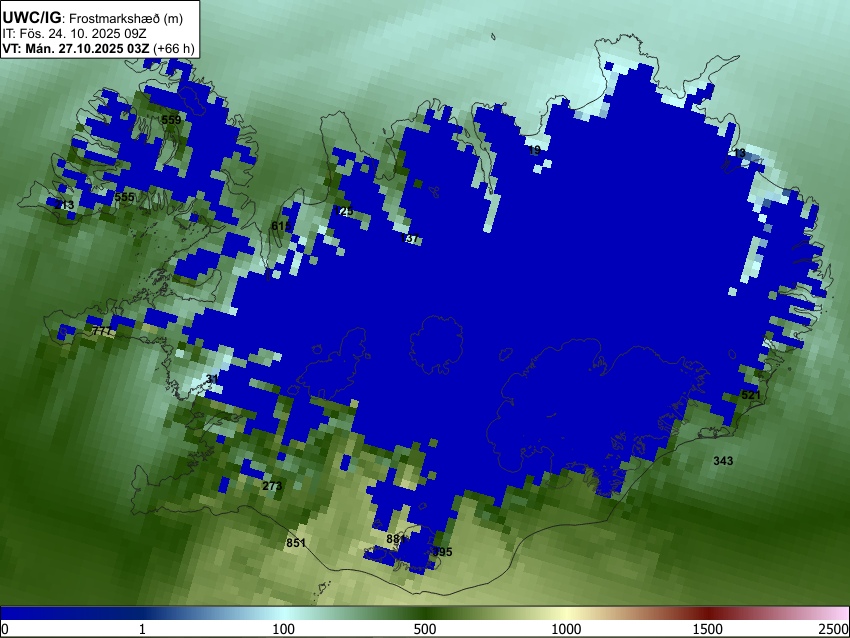Screen dimensions: 850x638
Task: Click the legend tick label 1500
Action: click(x=708, y=629)
